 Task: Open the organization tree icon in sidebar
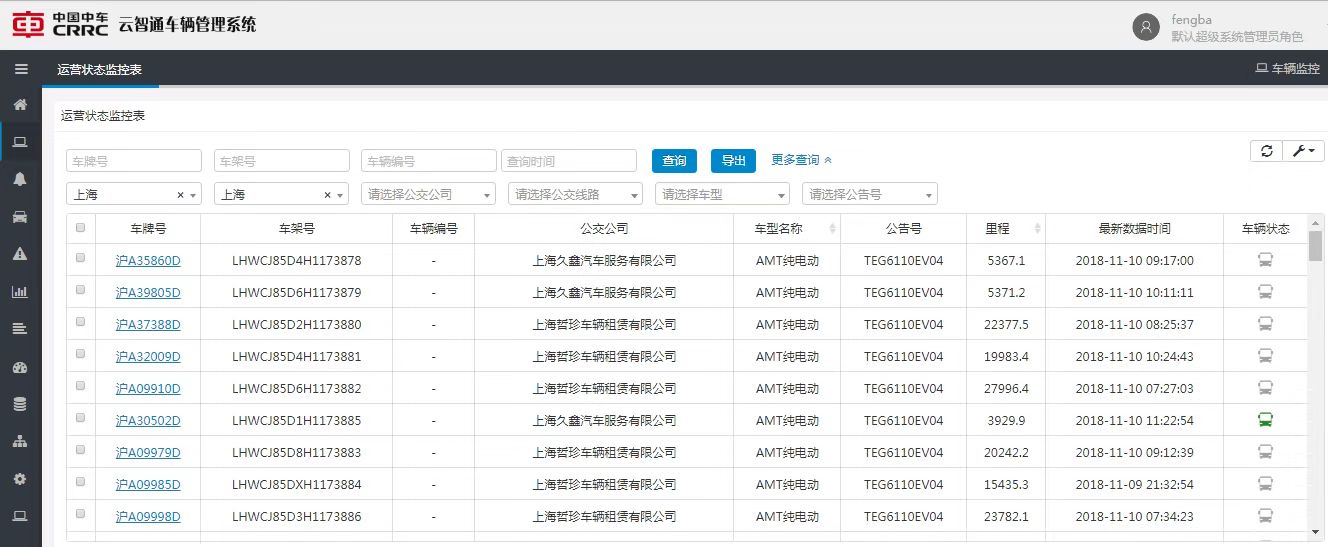(x=20, y=441)
